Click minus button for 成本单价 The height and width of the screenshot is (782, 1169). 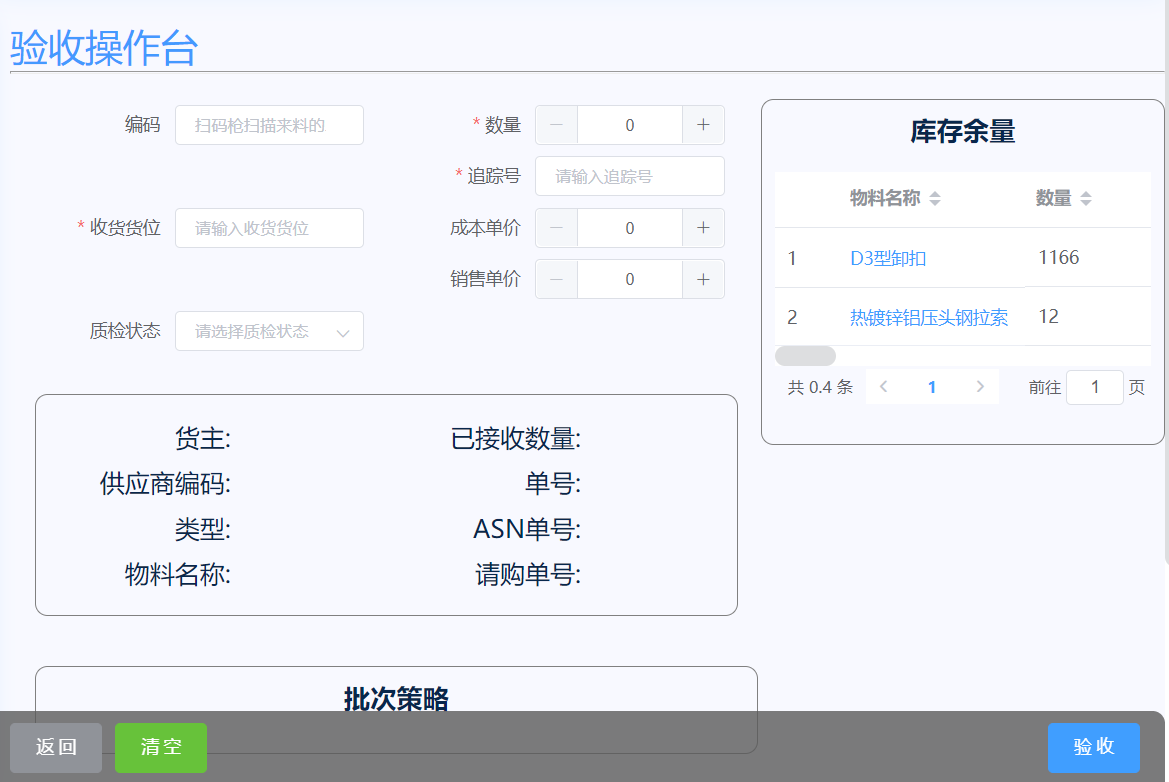(x=557, y=228)
